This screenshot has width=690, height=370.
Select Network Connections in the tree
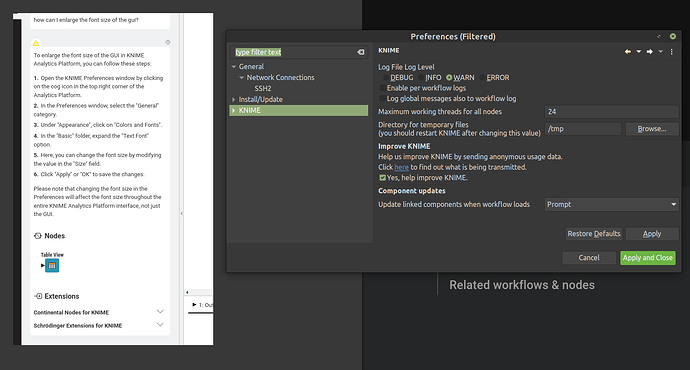(x=280, y=77)
